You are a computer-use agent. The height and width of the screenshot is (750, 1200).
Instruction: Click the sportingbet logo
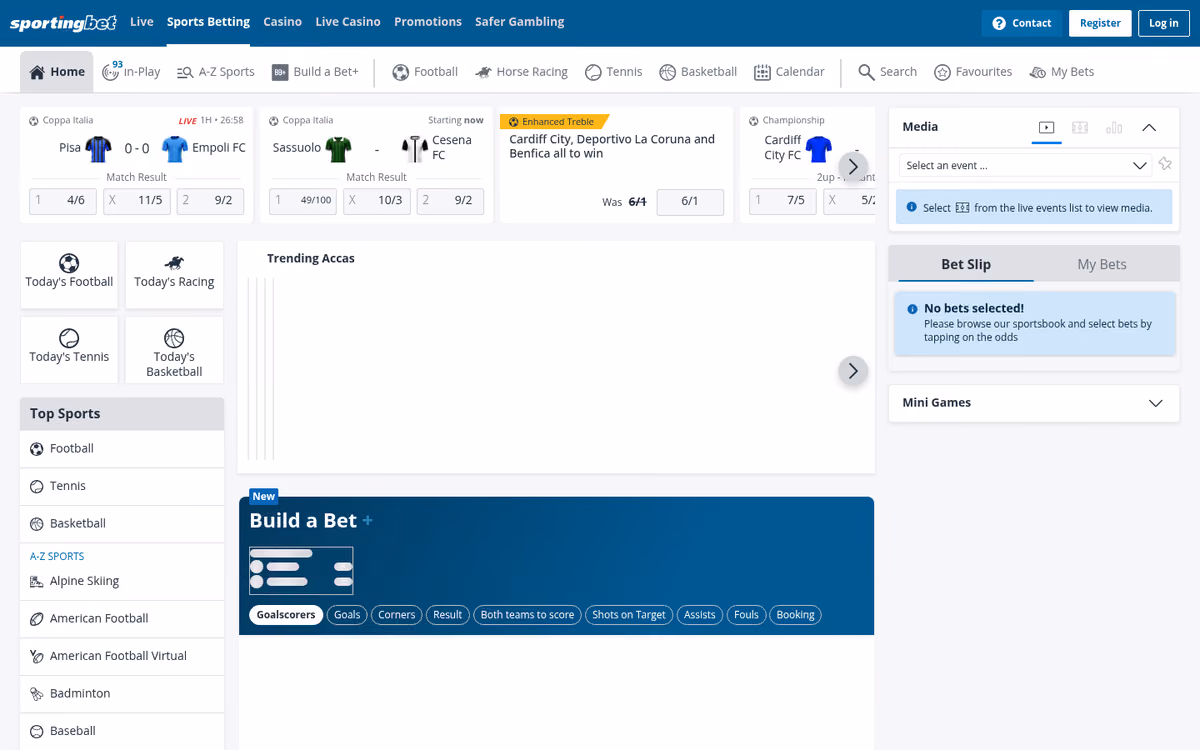(x=63, y=22)
